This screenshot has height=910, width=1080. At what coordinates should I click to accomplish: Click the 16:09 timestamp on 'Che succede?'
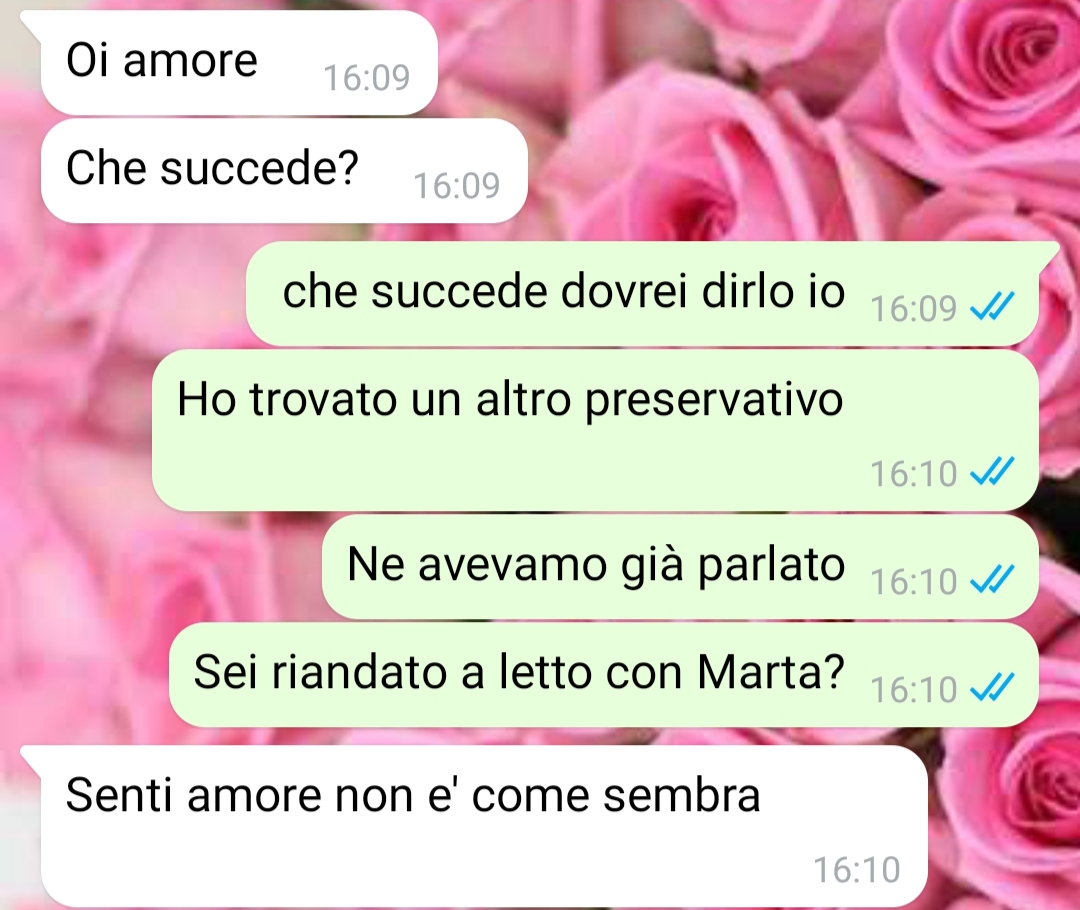[x=457, y=185]
